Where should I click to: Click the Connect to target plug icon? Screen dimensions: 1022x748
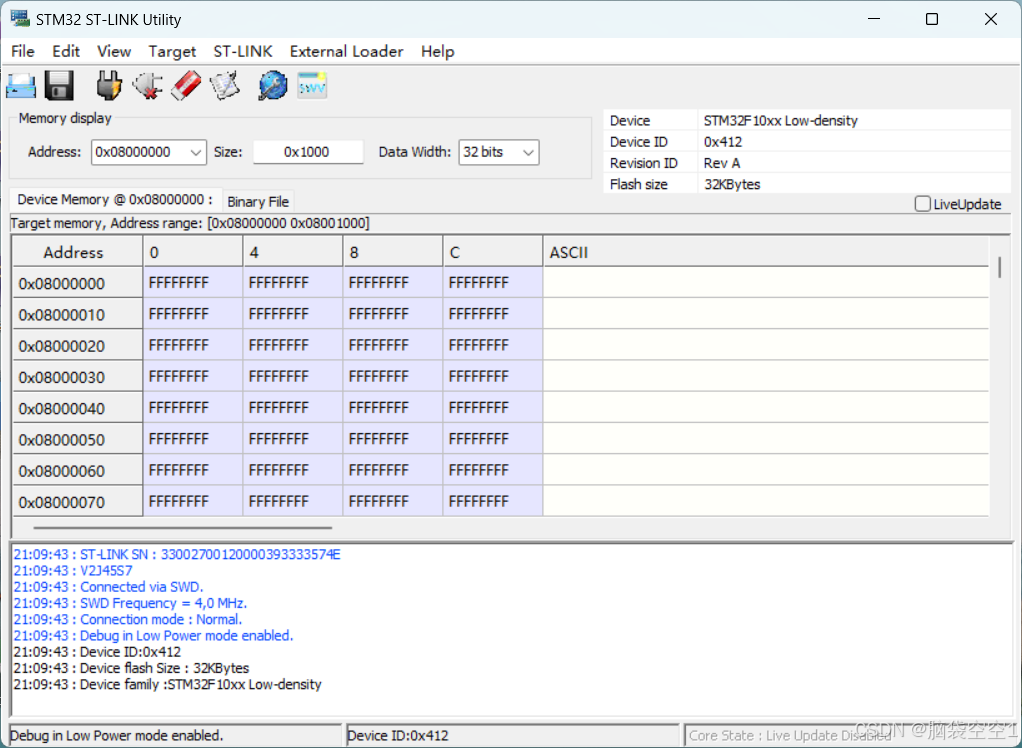point(109,85)
